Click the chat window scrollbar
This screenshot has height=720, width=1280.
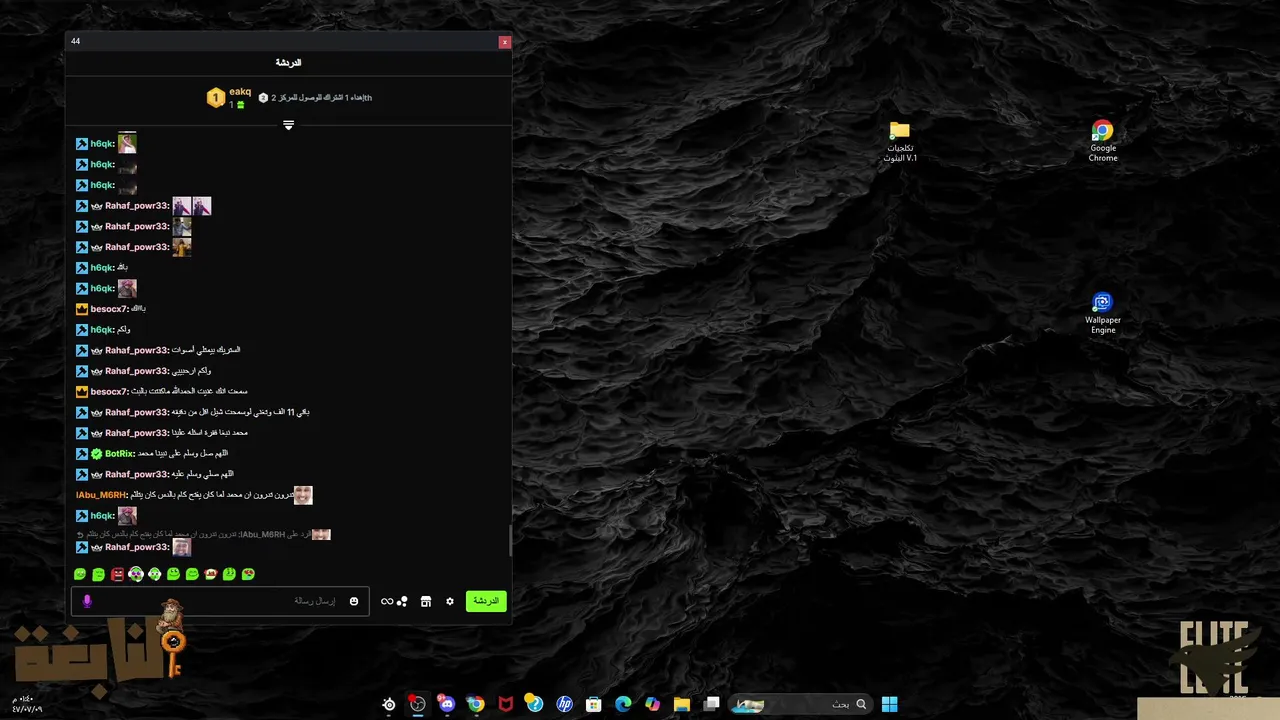[x=510, y=540]
